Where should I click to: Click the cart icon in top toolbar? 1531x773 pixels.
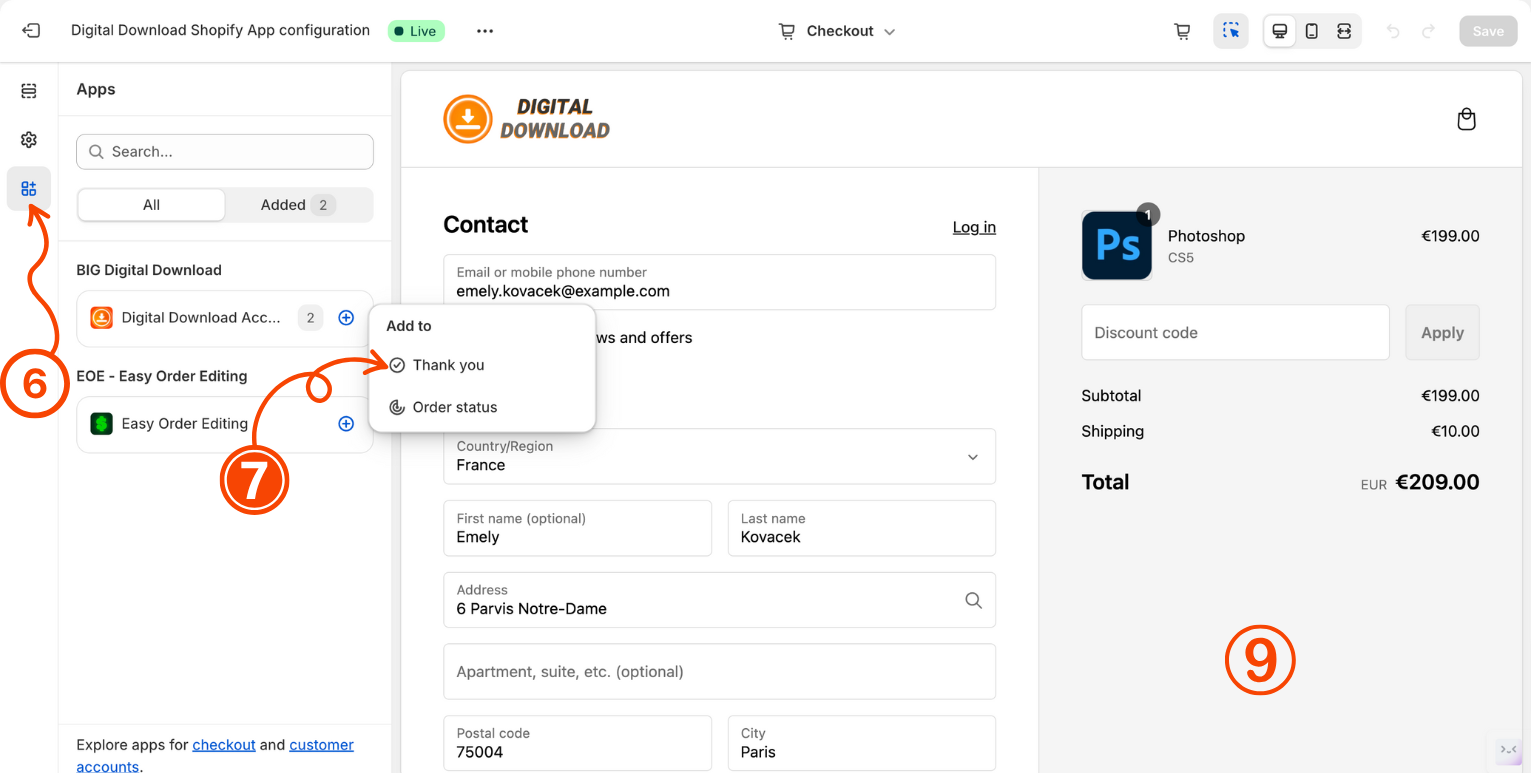pos(1182,31)
